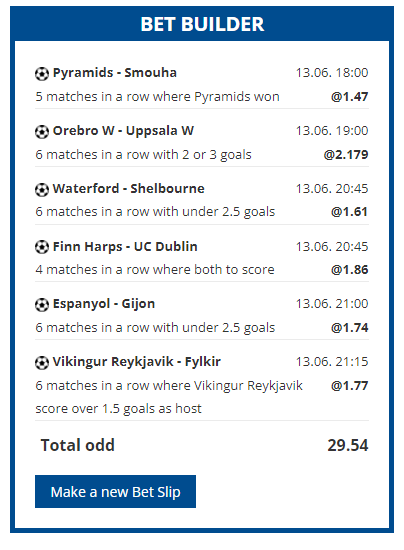Viewport: 404px width, 550px height.
Task: Click the @2.179 odds value
Action: [x=346, y=154]
